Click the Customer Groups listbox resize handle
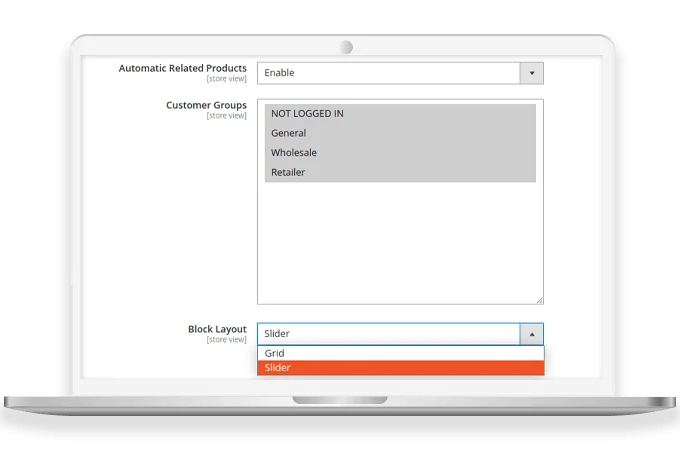Image resolution: width=680 pixels, height=450 pixels. (539, 299)
